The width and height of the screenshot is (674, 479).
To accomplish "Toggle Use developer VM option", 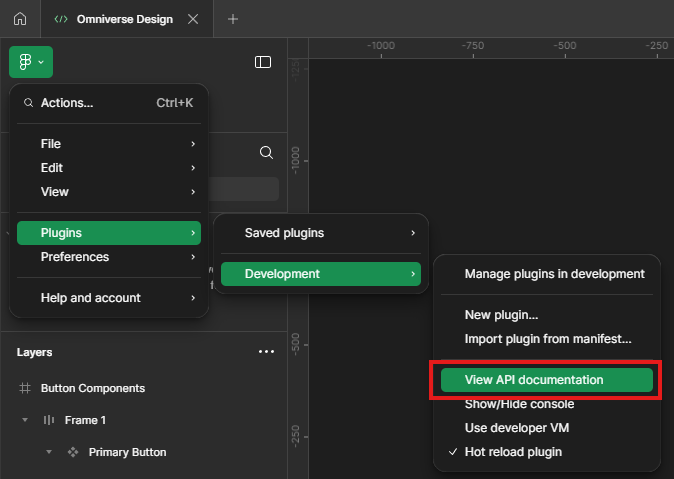I will 547,428.
